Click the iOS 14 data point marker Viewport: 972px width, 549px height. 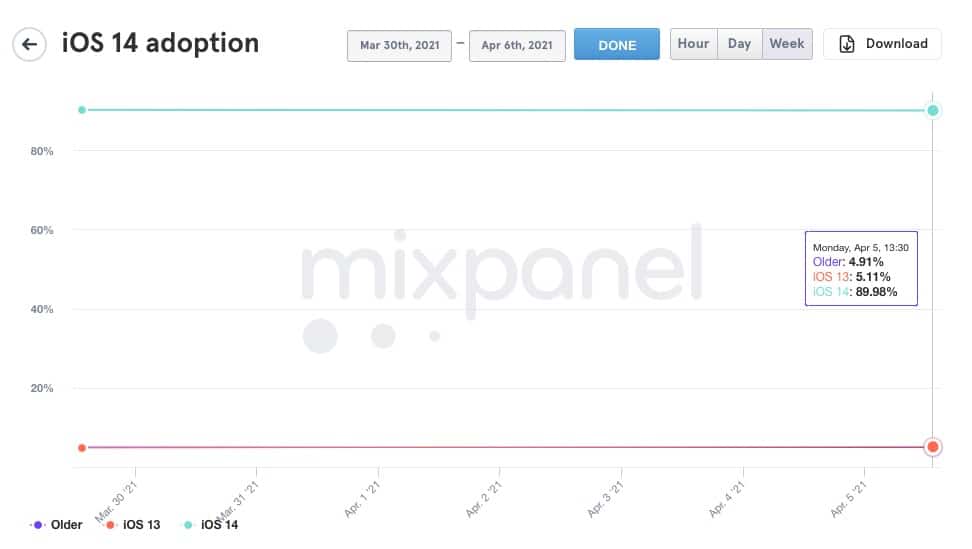click(x=932, y=110)
